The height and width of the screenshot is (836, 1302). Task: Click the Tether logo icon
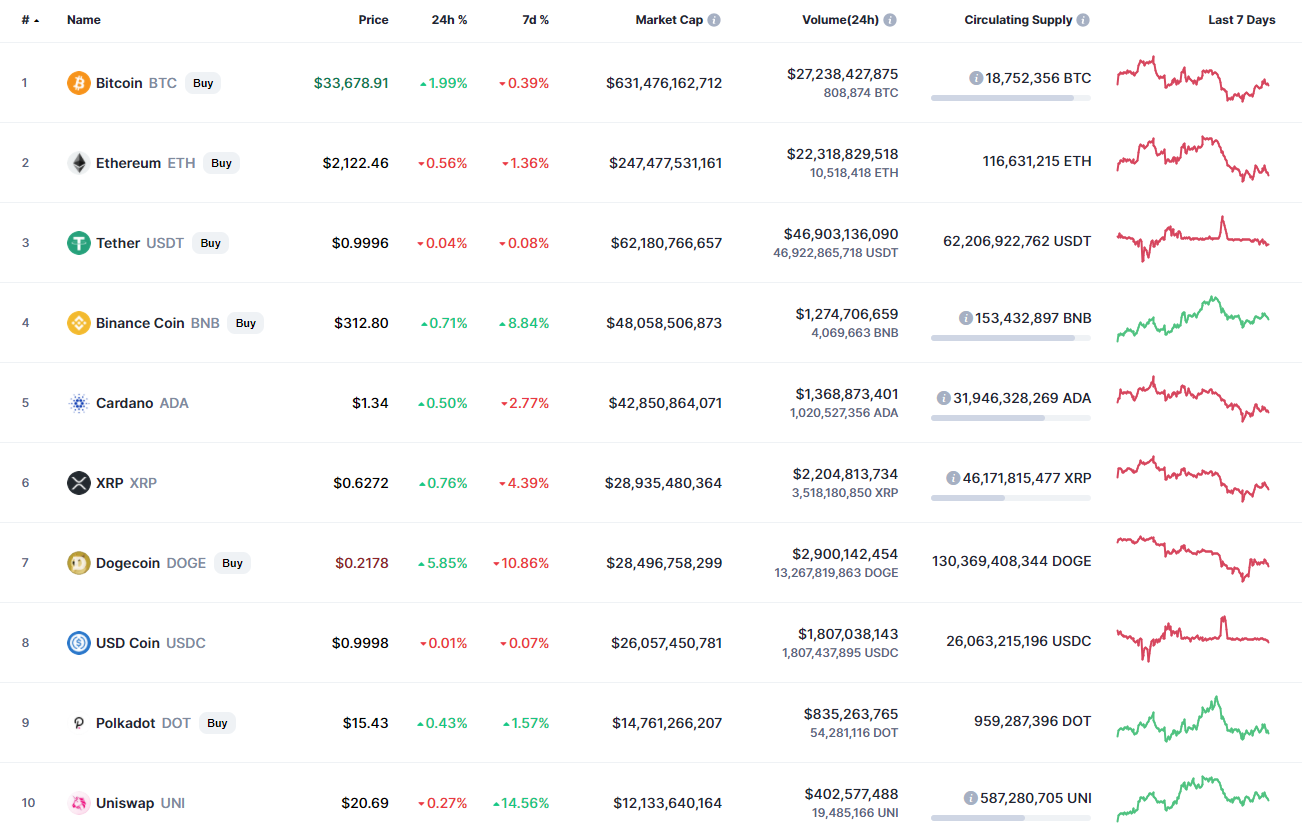(x=79, y=243)
